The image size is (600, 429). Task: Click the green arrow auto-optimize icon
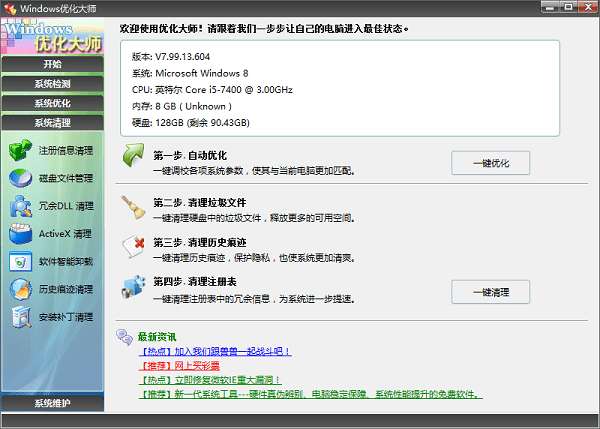click(x=133, y=155)
